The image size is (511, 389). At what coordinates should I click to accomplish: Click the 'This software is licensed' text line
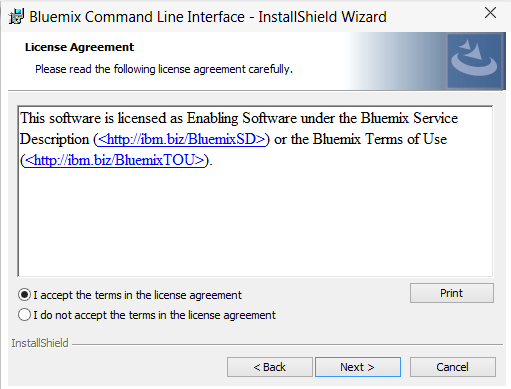(x=239, y=119)
